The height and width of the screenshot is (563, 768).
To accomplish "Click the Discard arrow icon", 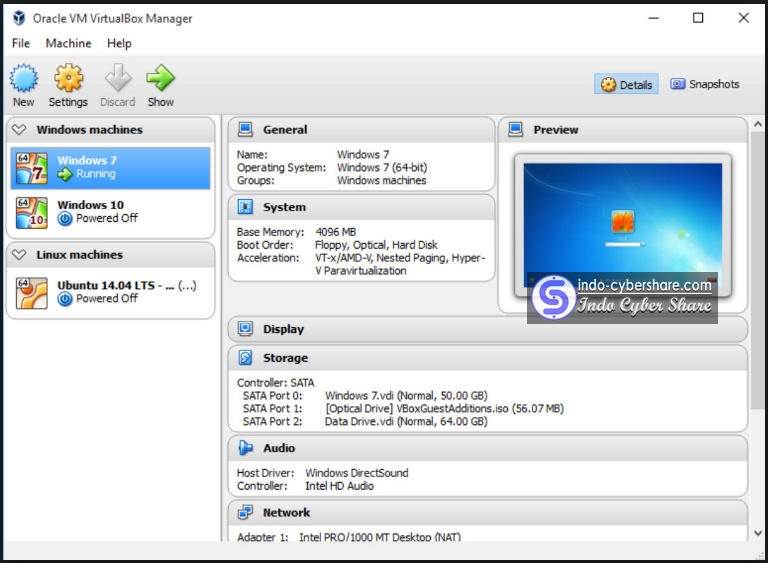I will (118, 77).
